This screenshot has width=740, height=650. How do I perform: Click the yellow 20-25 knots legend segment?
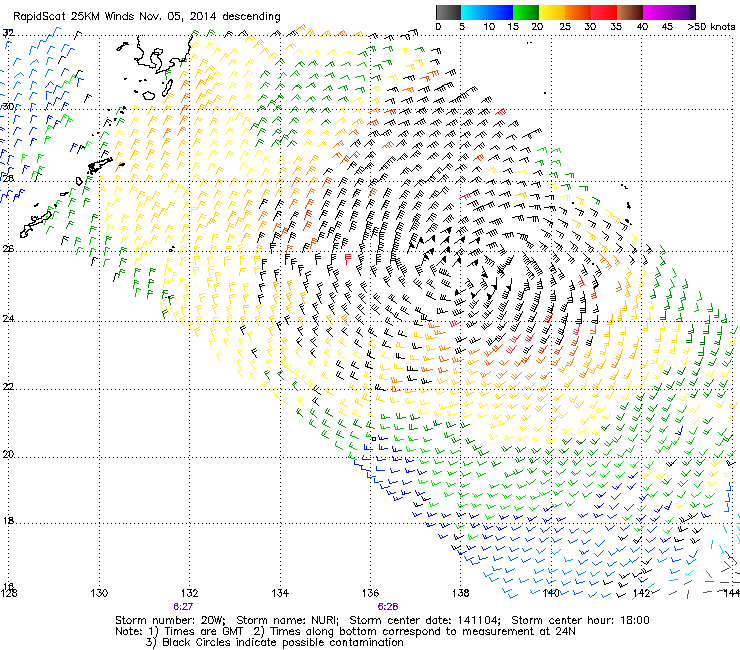[x=552, y=12]
